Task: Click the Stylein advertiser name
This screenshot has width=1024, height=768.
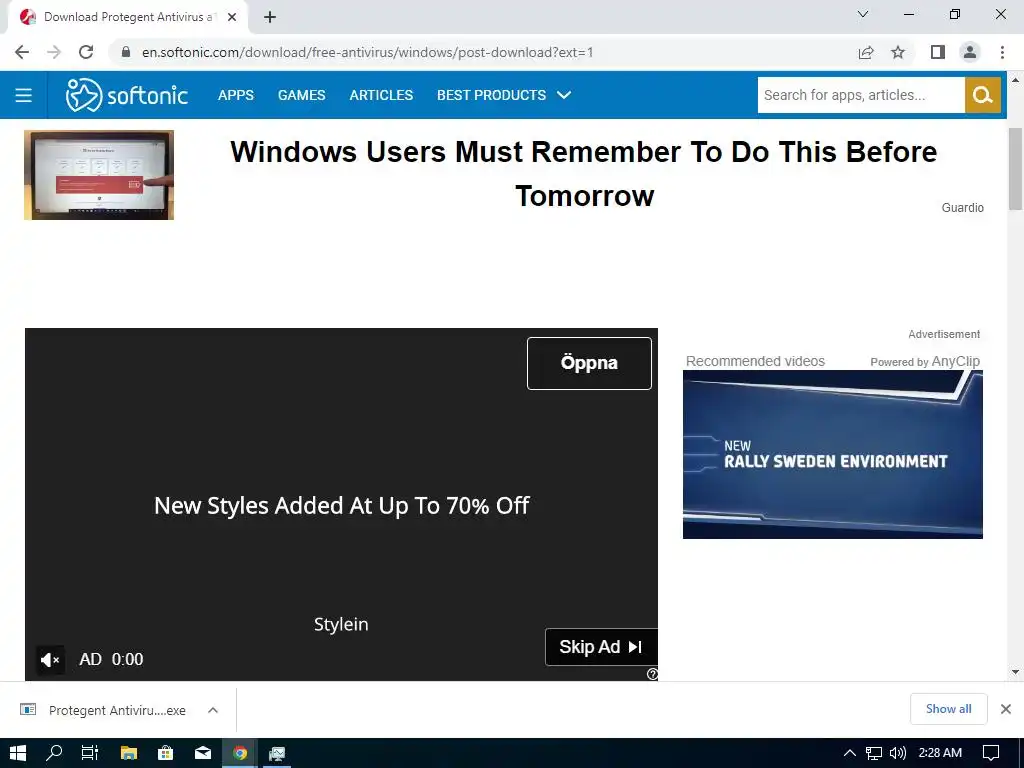Action: pos(341,624)
